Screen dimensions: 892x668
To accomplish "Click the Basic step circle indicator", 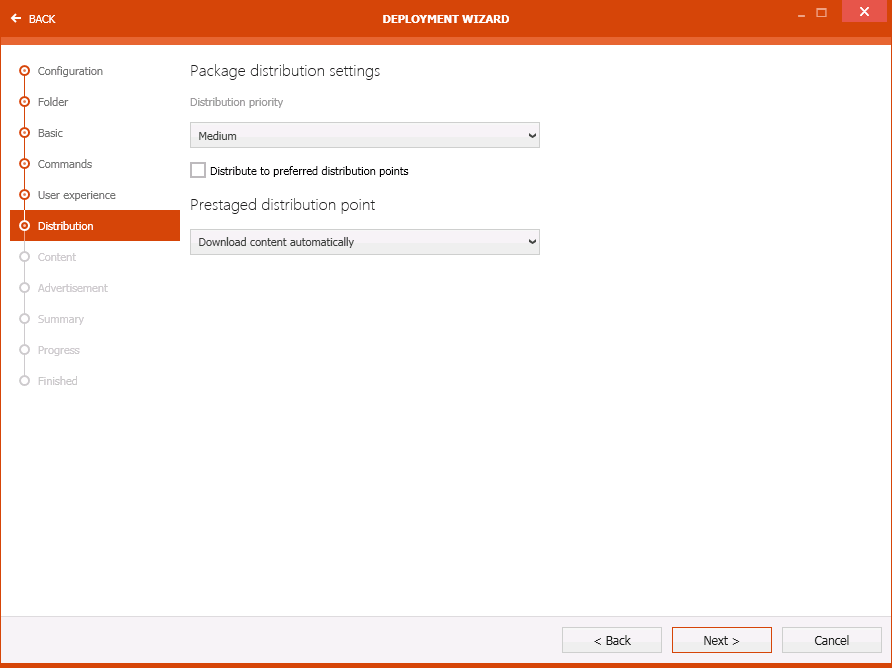I will point(23,133).
